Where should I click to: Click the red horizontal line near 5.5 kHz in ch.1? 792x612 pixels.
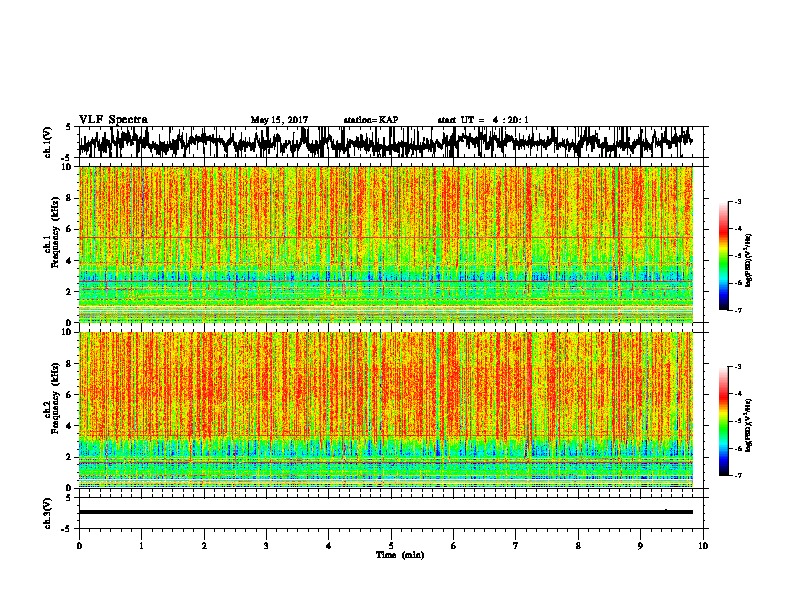pyautogui.click(x=386, y=237)
